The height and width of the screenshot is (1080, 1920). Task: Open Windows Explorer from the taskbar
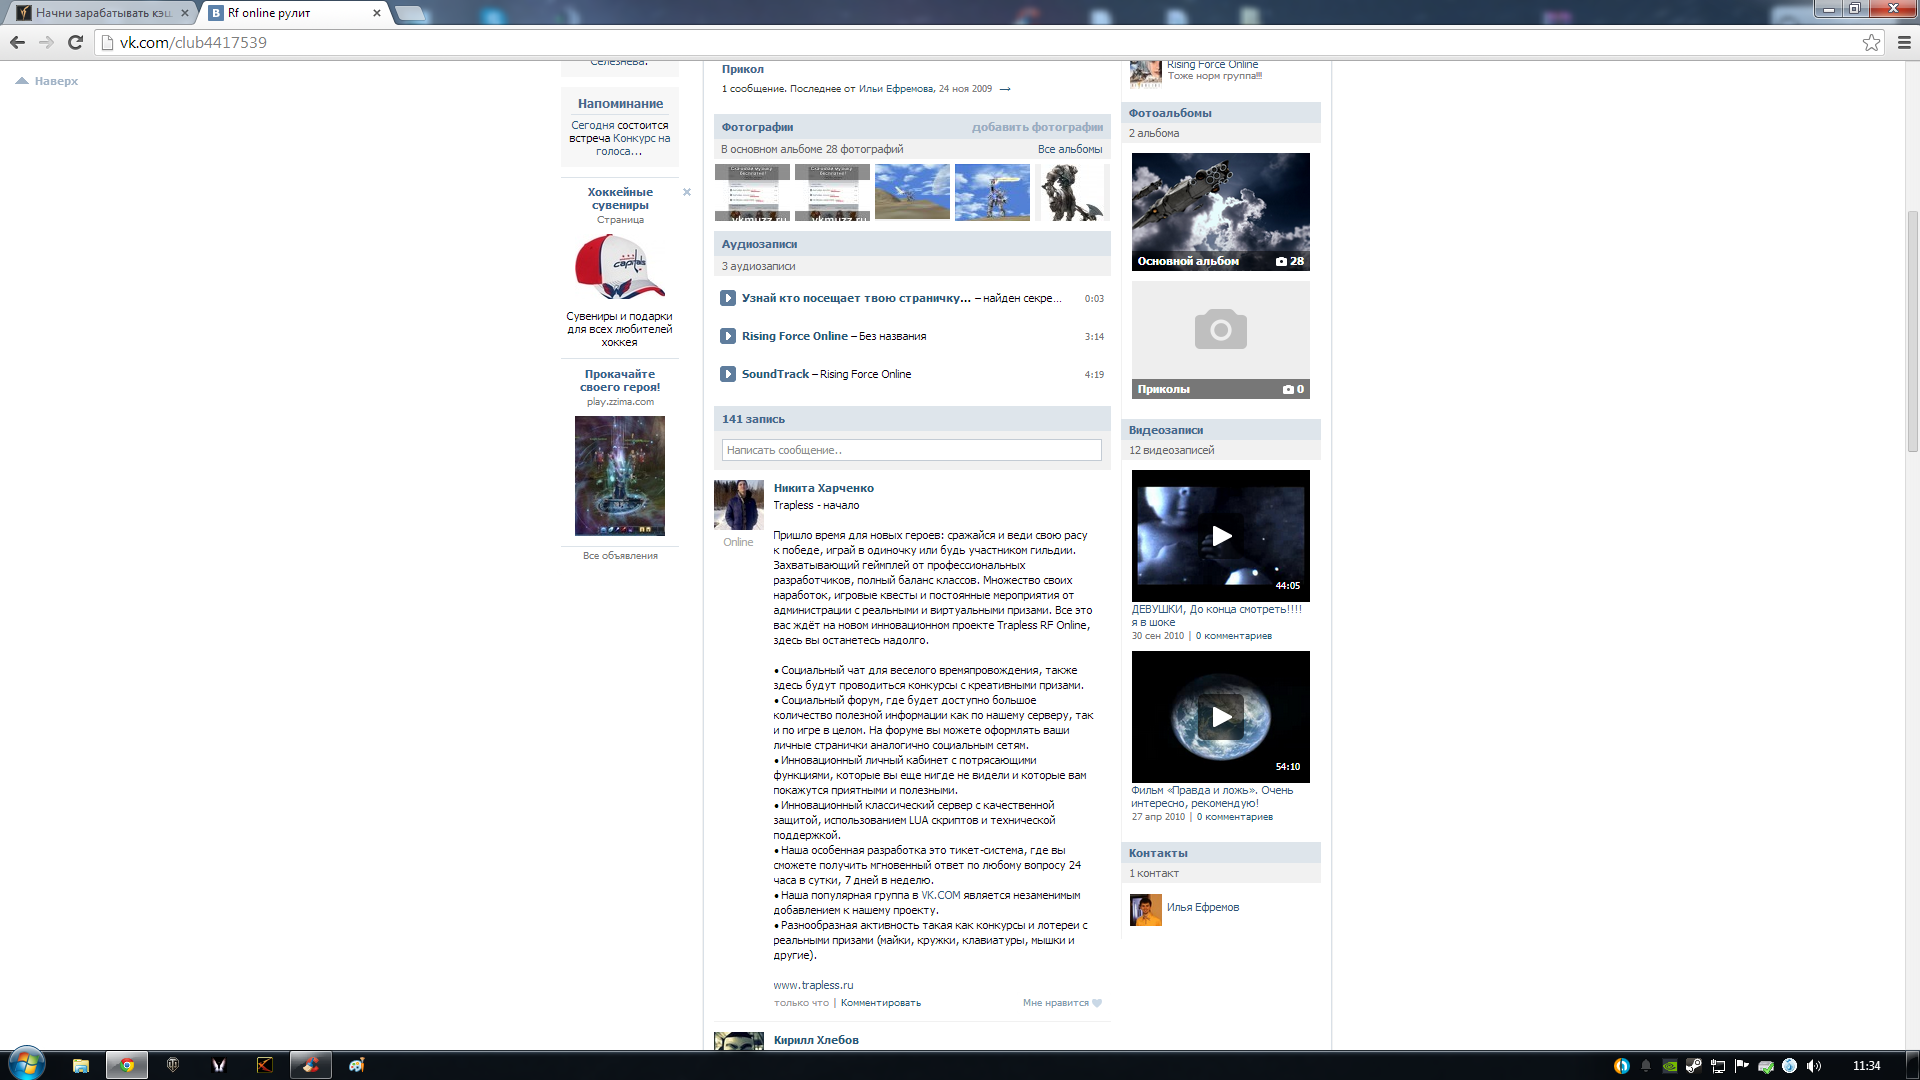(81, 1065)
